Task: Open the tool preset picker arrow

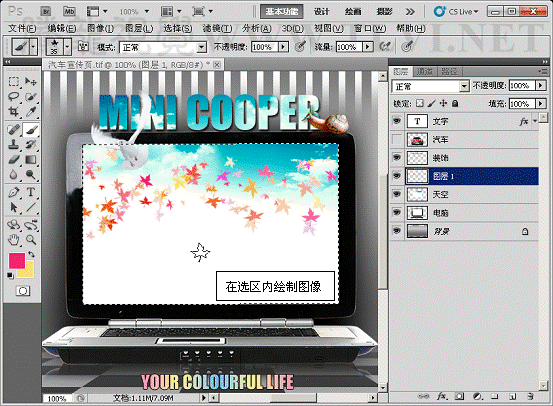Action: click(34, 46)
